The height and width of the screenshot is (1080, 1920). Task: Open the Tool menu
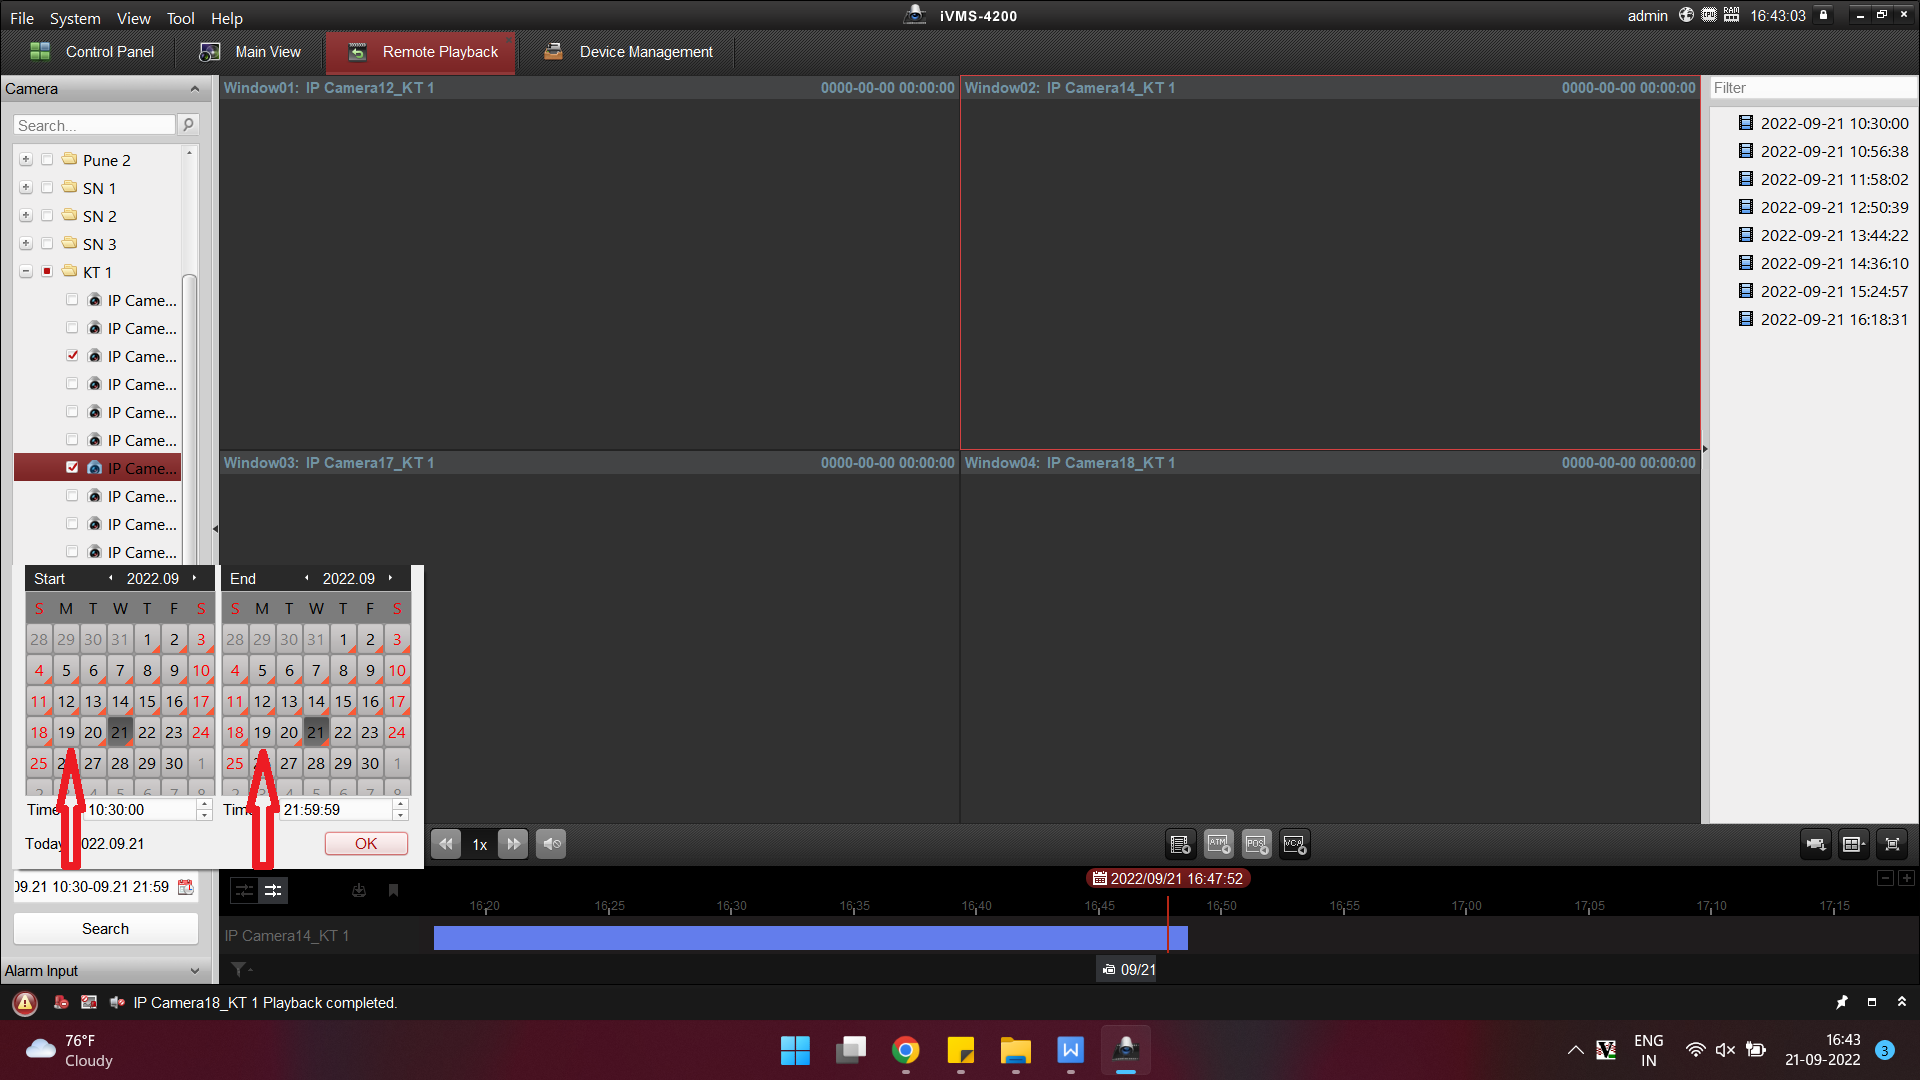click(x=181, y=18)
